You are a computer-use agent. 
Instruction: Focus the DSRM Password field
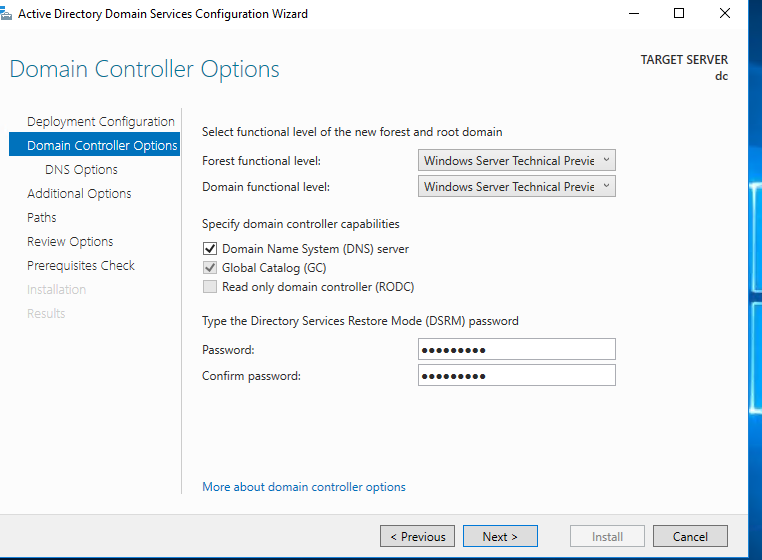click(x=517, y=350)
